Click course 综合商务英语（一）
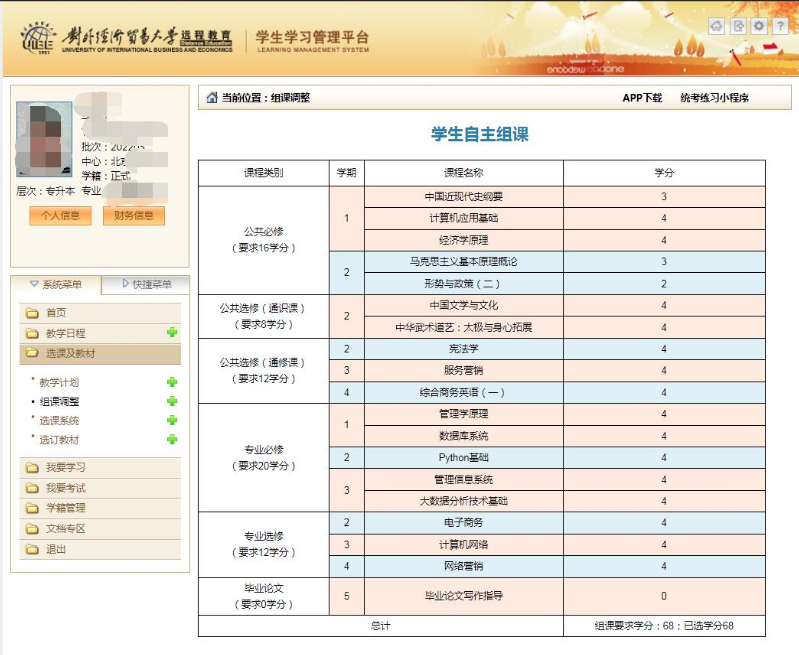799x655 pixels. pyautogui.click(x=464, y=392)
